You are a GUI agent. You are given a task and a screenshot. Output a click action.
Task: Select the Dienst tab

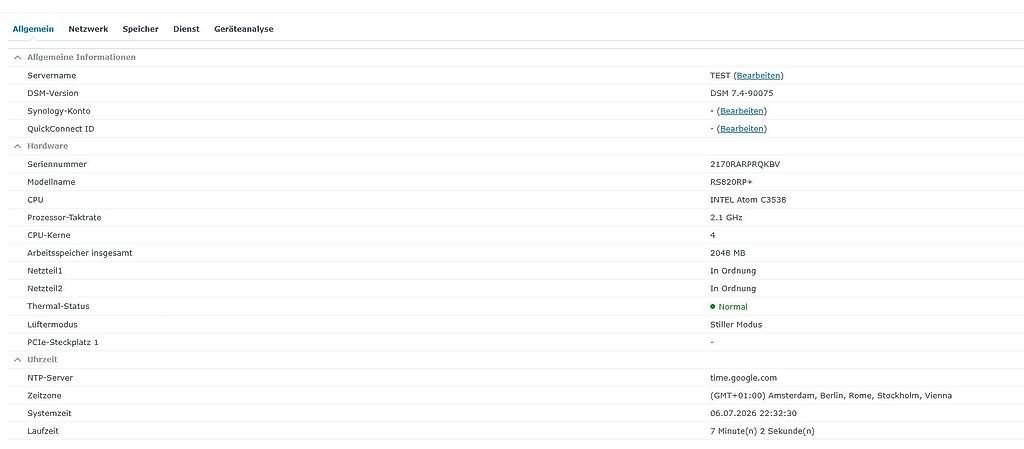click(186, 29)
